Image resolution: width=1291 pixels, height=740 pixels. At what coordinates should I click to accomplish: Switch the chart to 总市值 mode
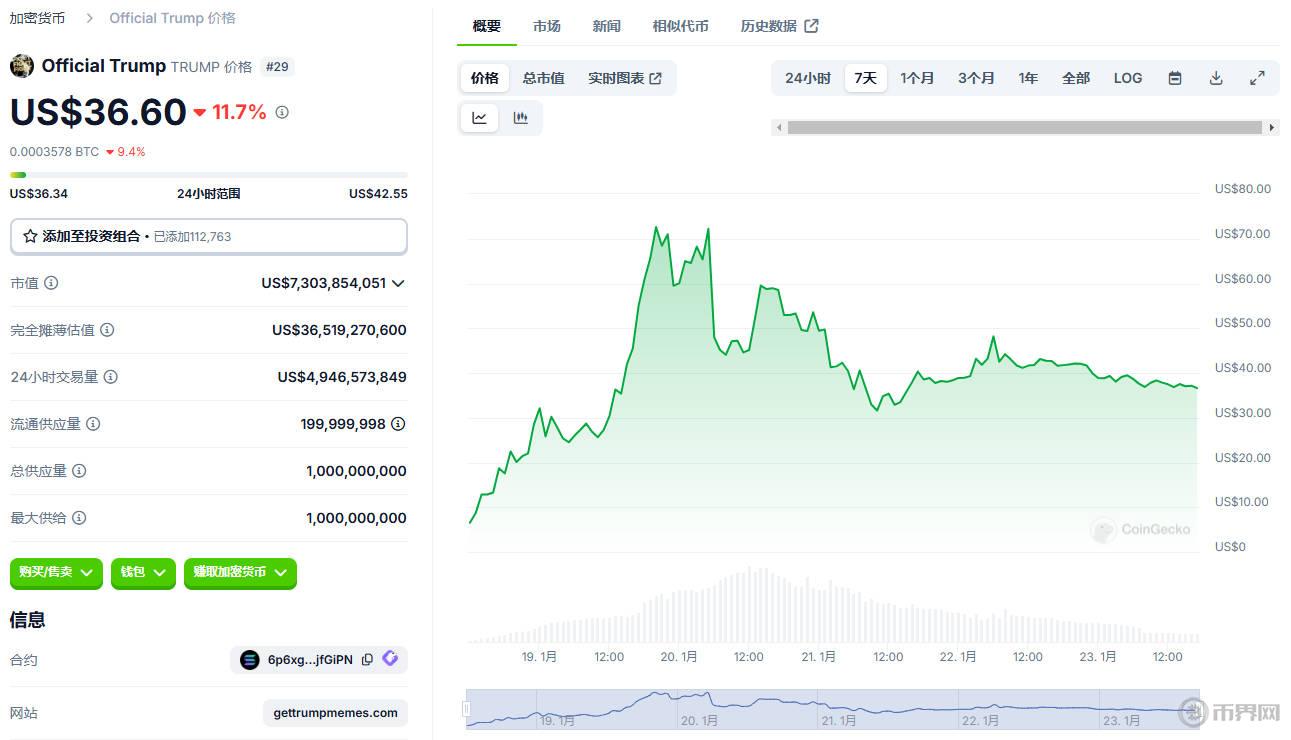[544, 78]
